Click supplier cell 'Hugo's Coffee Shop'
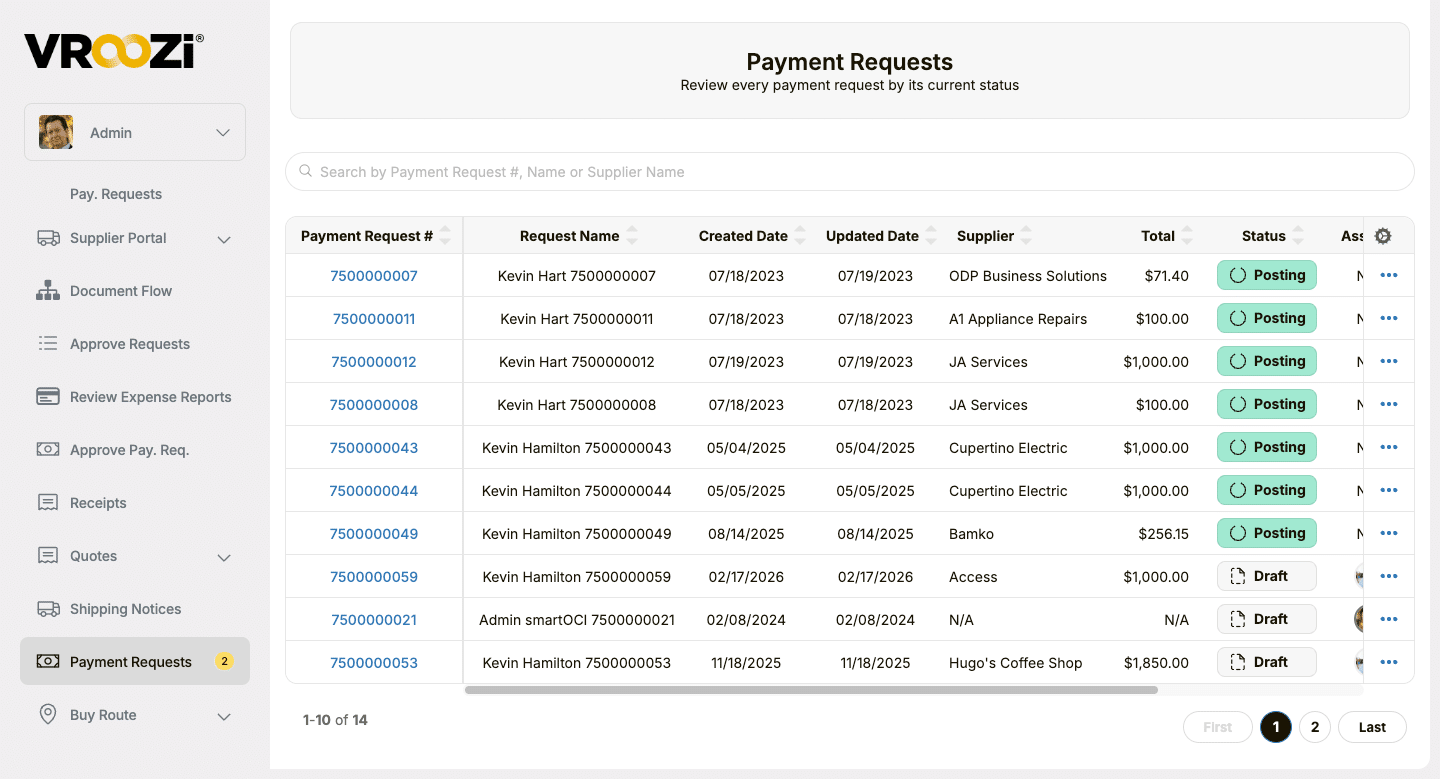The height and width of the screenshot is (779, 1440). 1015,663
